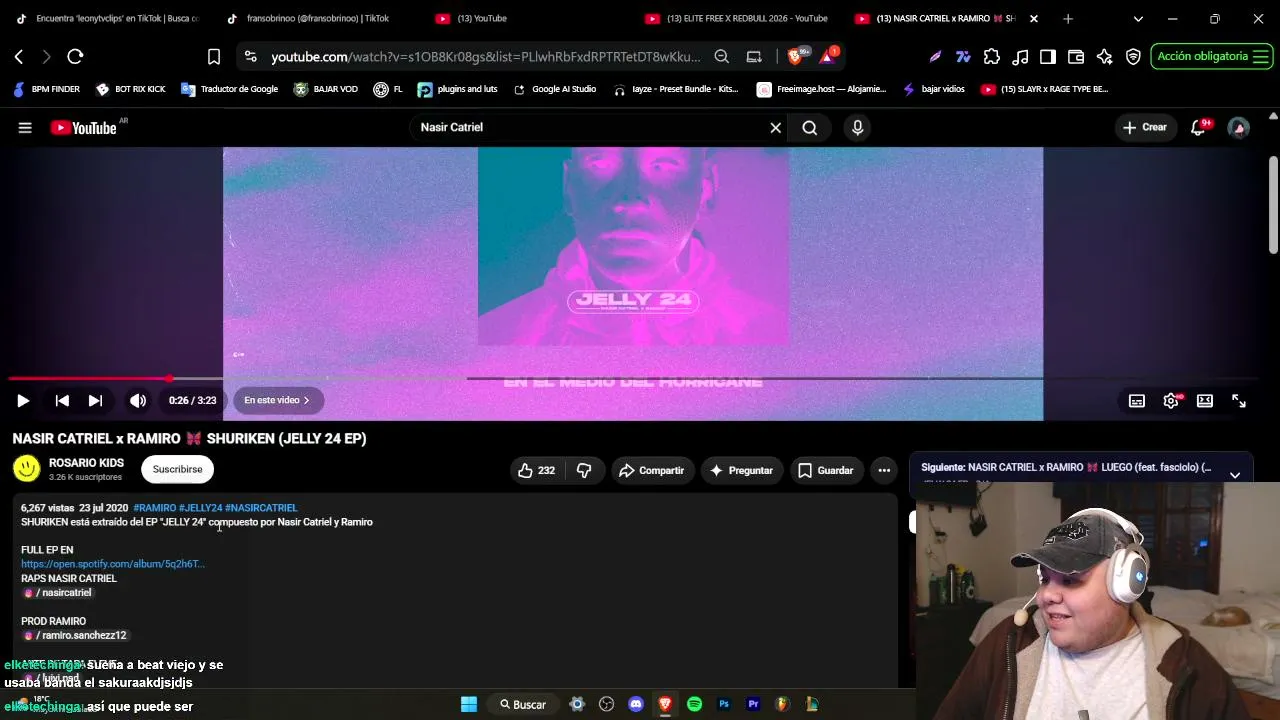Open the #JELLY24 hashtag link
Viewport: 1280px width, 720px height.
point(200,508)
